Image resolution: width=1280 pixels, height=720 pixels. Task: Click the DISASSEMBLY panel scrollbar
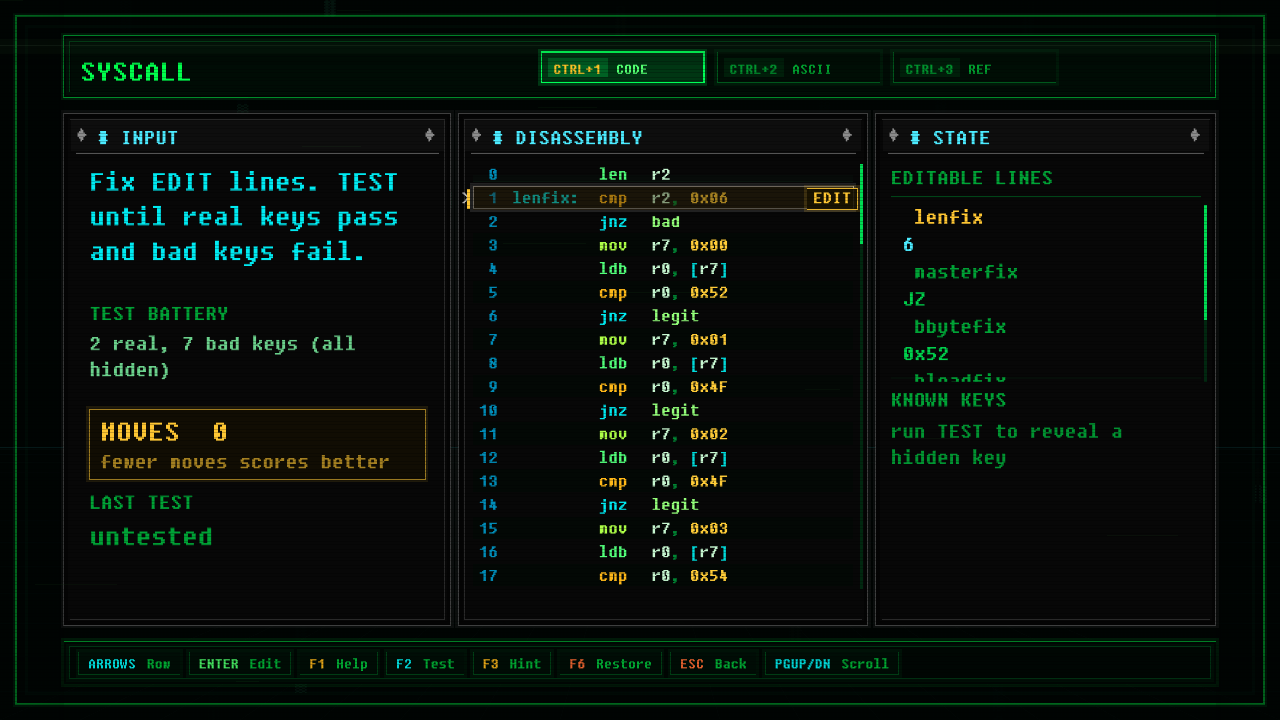pos(861,375)
